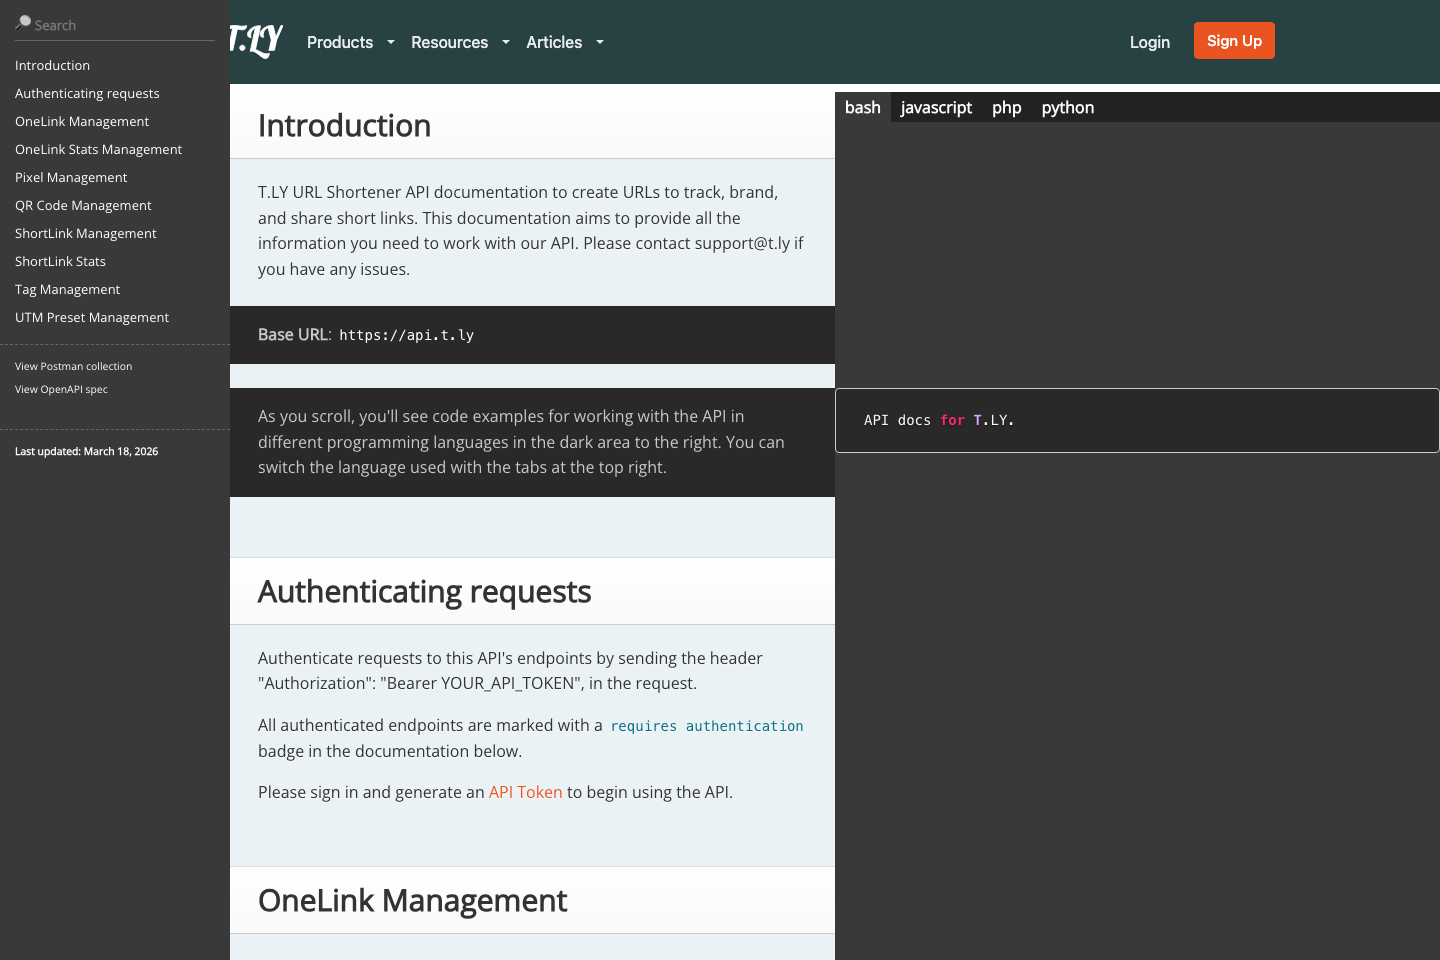Open the QR Code Management section

(x=83, y=205)
